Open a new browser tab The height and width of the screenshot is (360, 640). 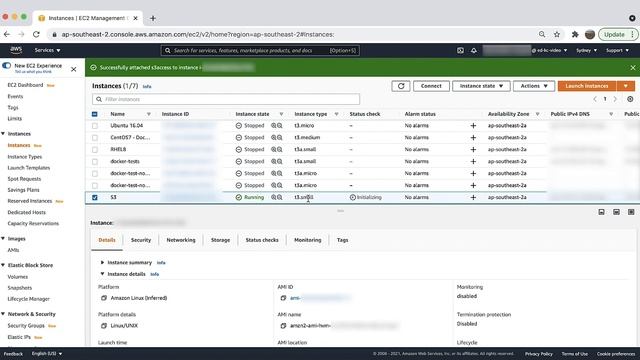coord(153,18)
